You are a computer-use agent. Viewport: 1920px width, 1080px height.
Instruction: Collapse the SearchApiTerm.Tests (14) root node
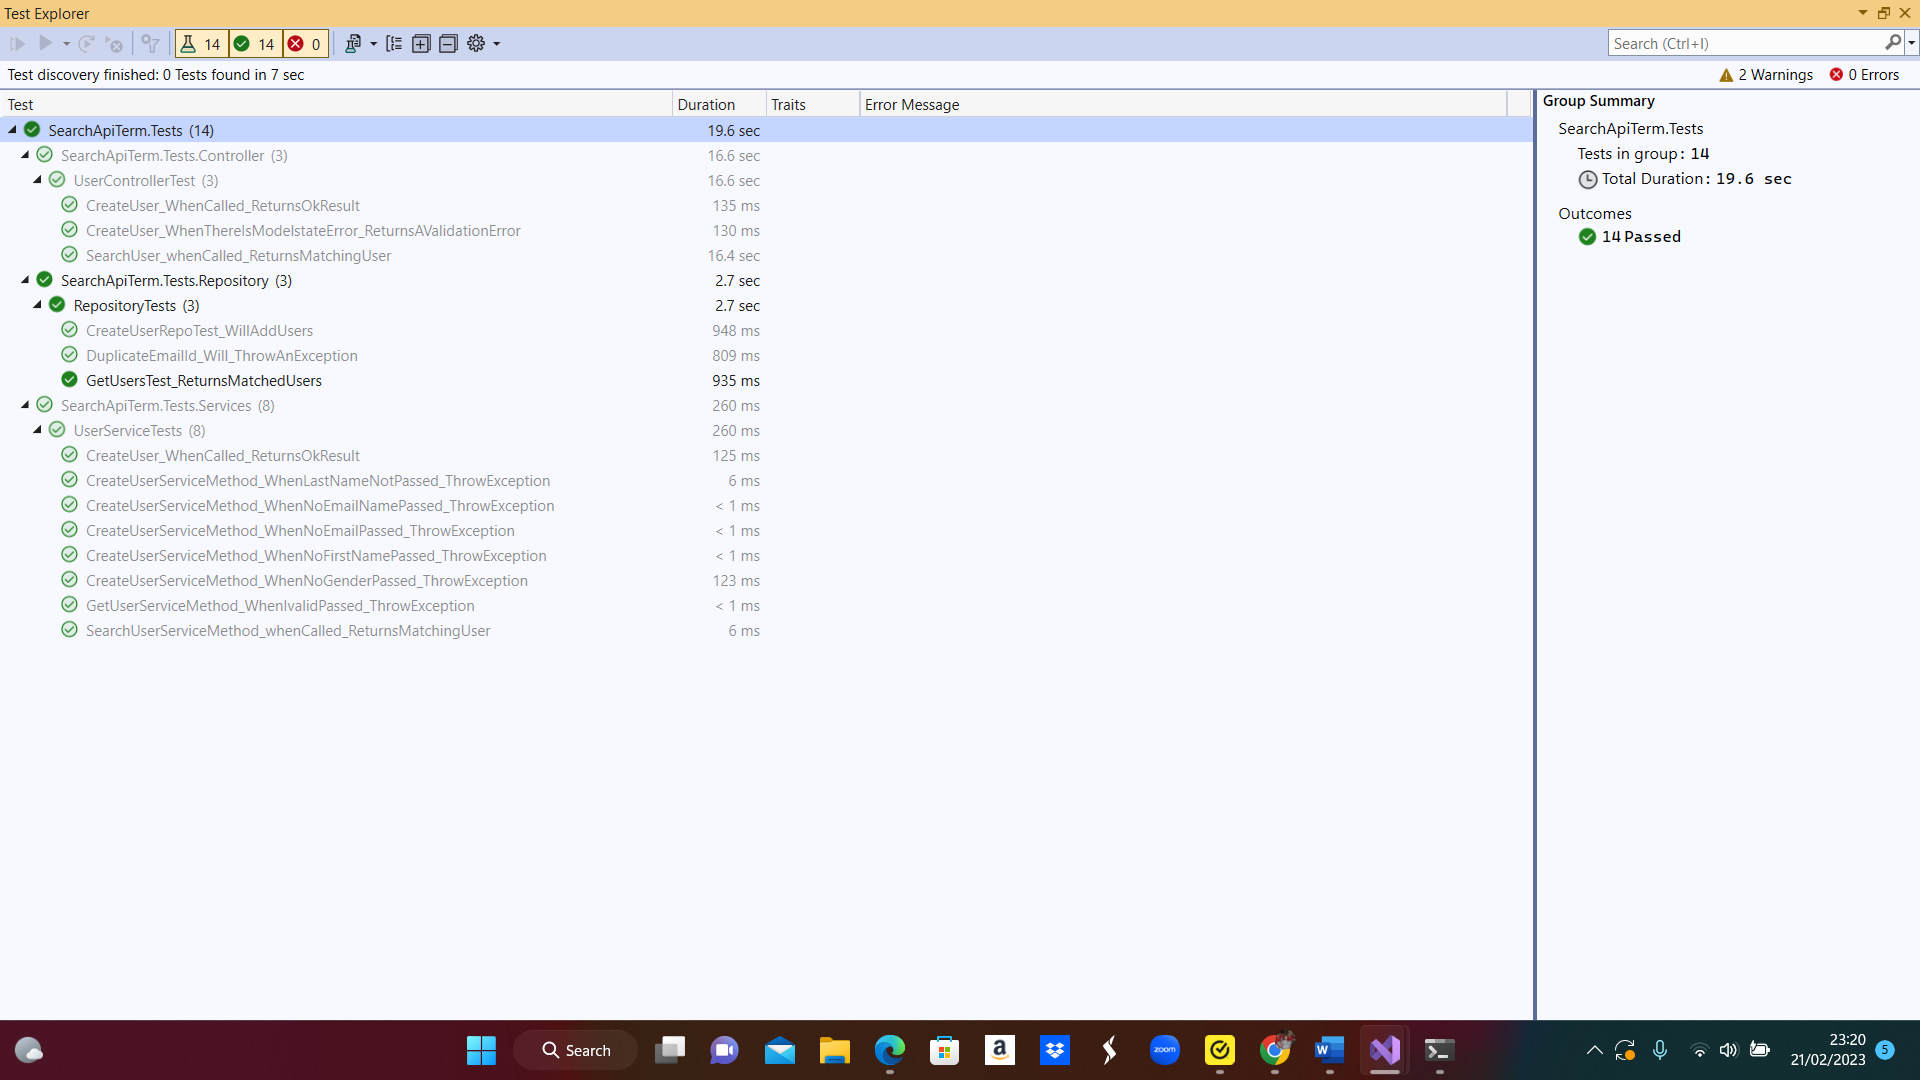pyautogui.click(x=13, y=130)
